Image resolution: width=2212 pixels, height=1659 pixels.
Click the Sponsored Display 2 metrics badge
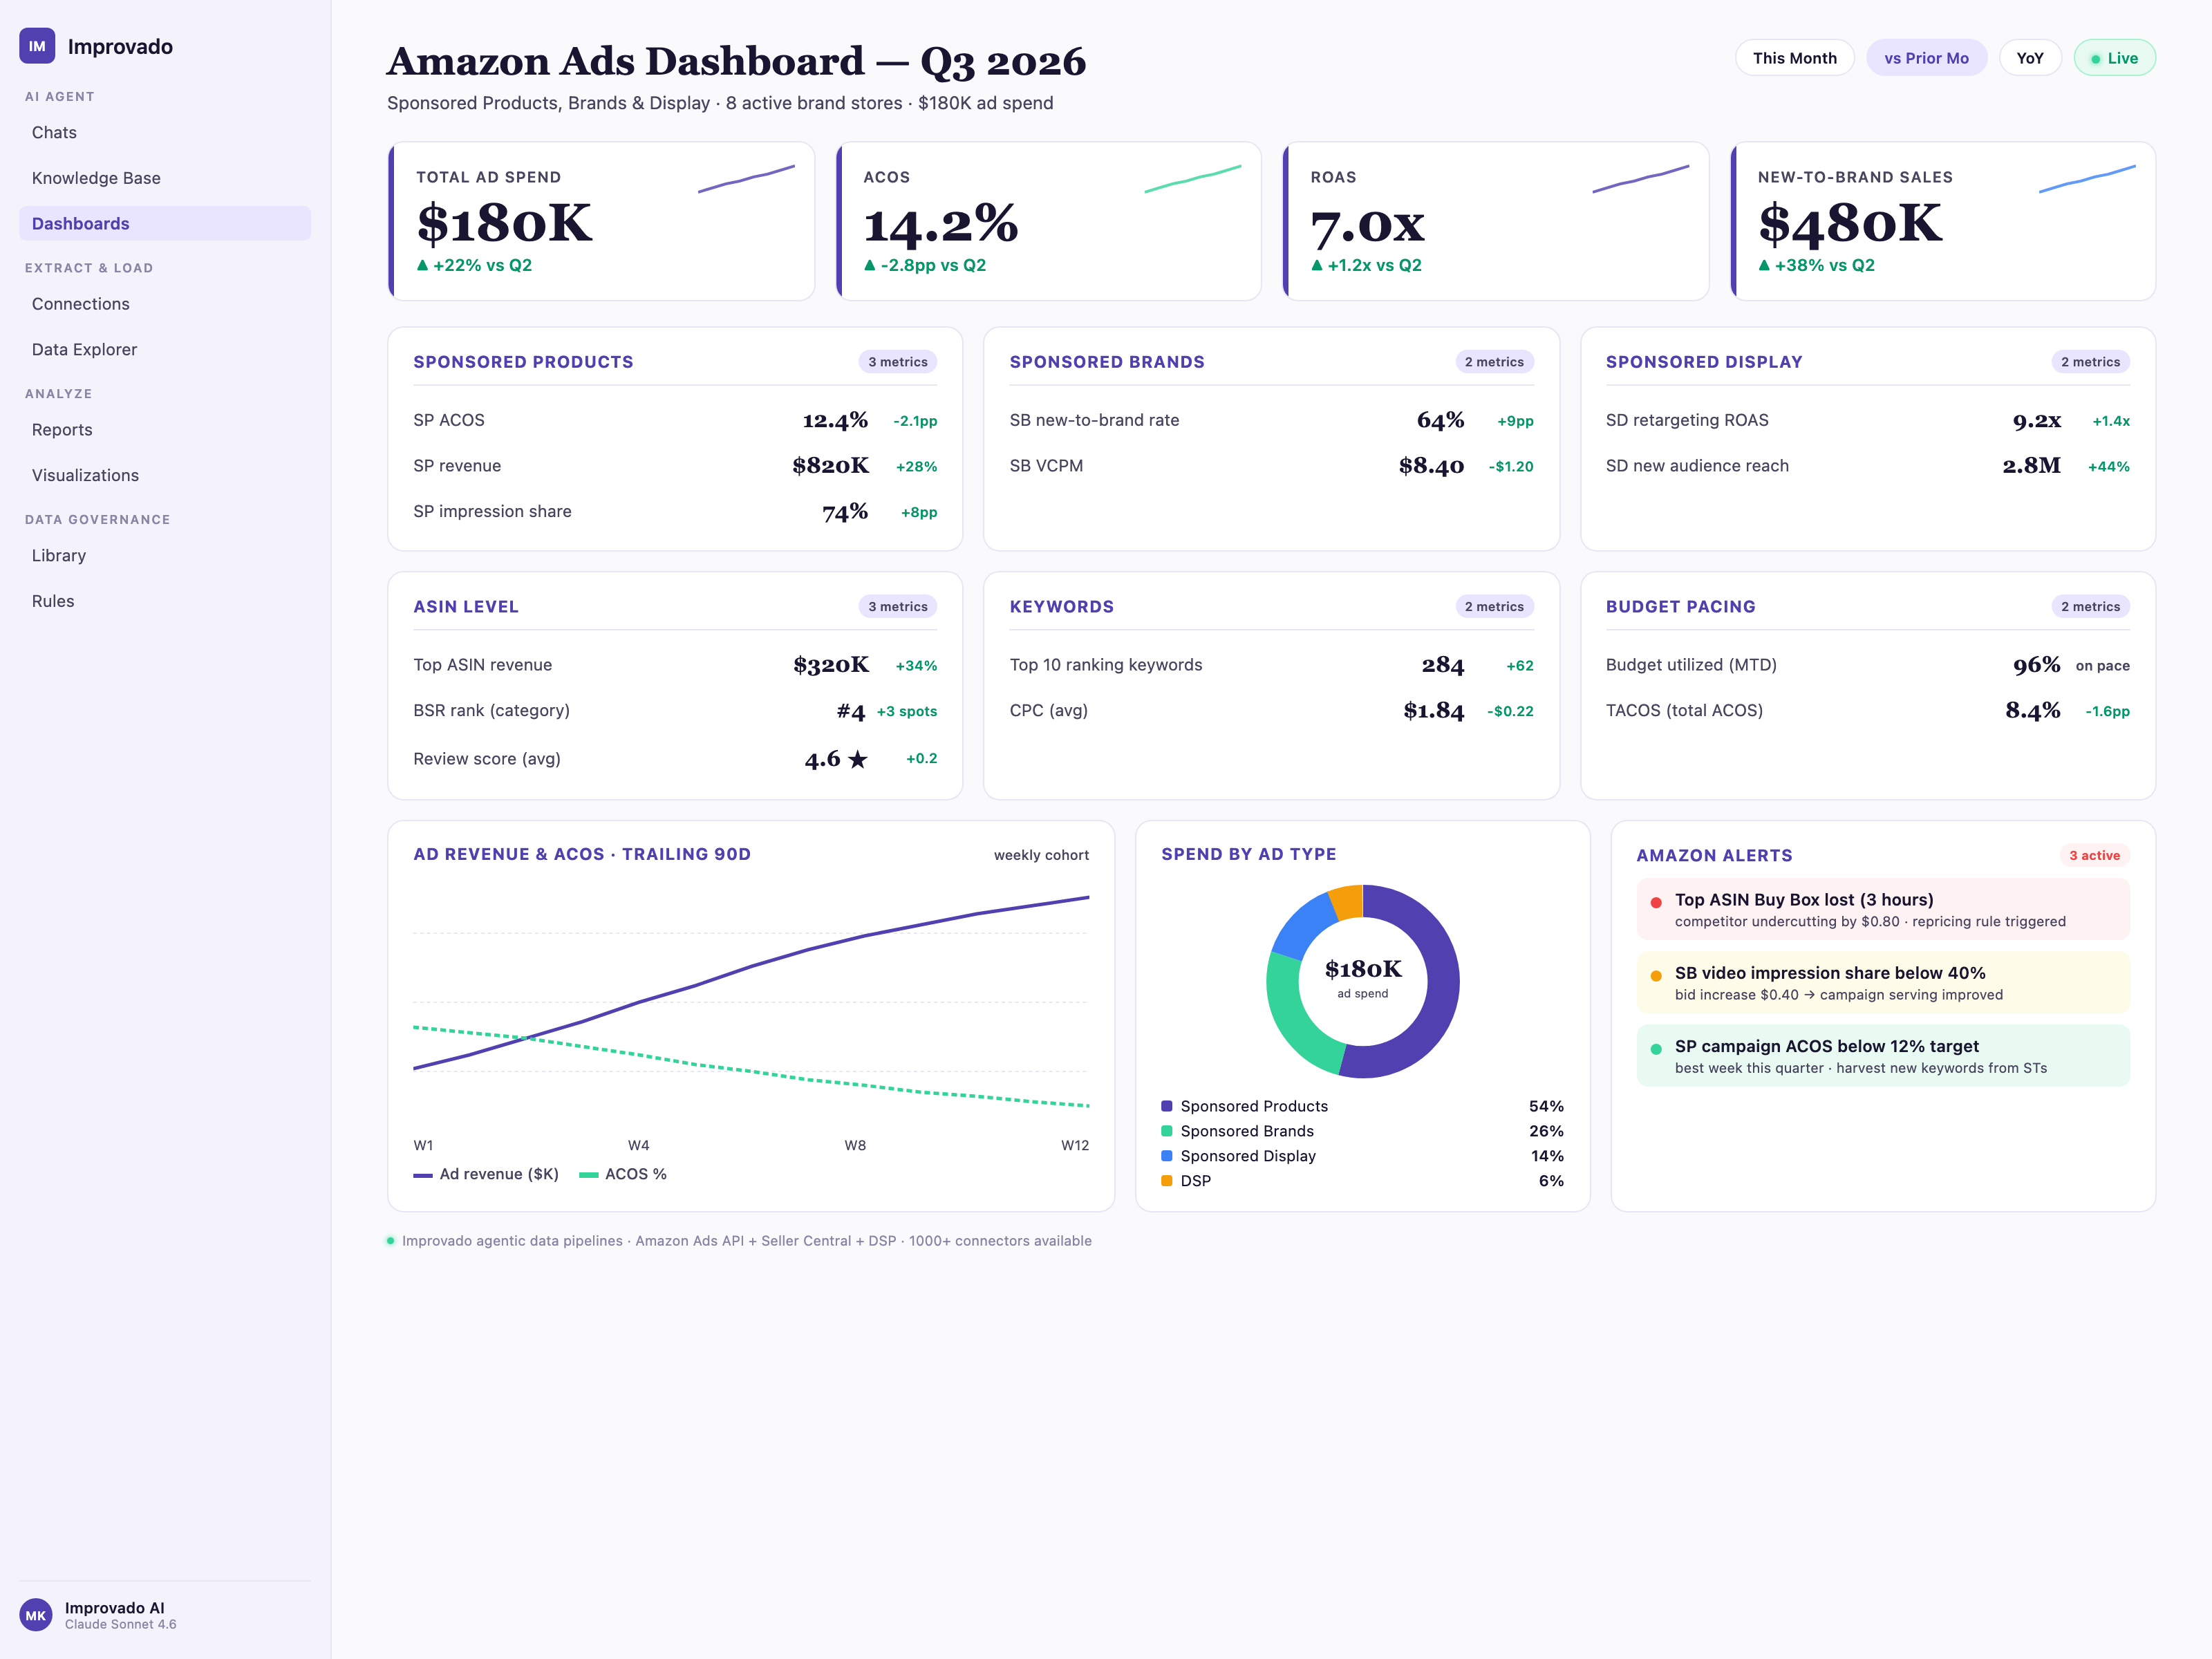(x=2090, y=362)
